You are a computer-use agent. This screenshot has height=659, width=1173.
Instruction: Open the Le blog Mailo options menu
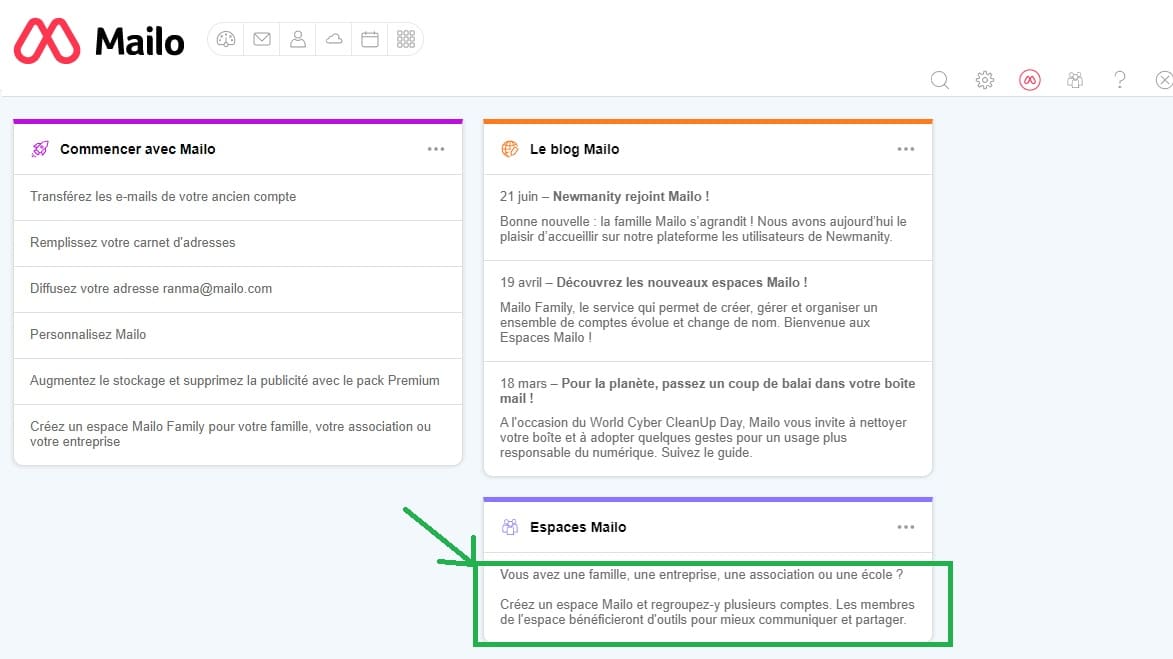(906, 149)
